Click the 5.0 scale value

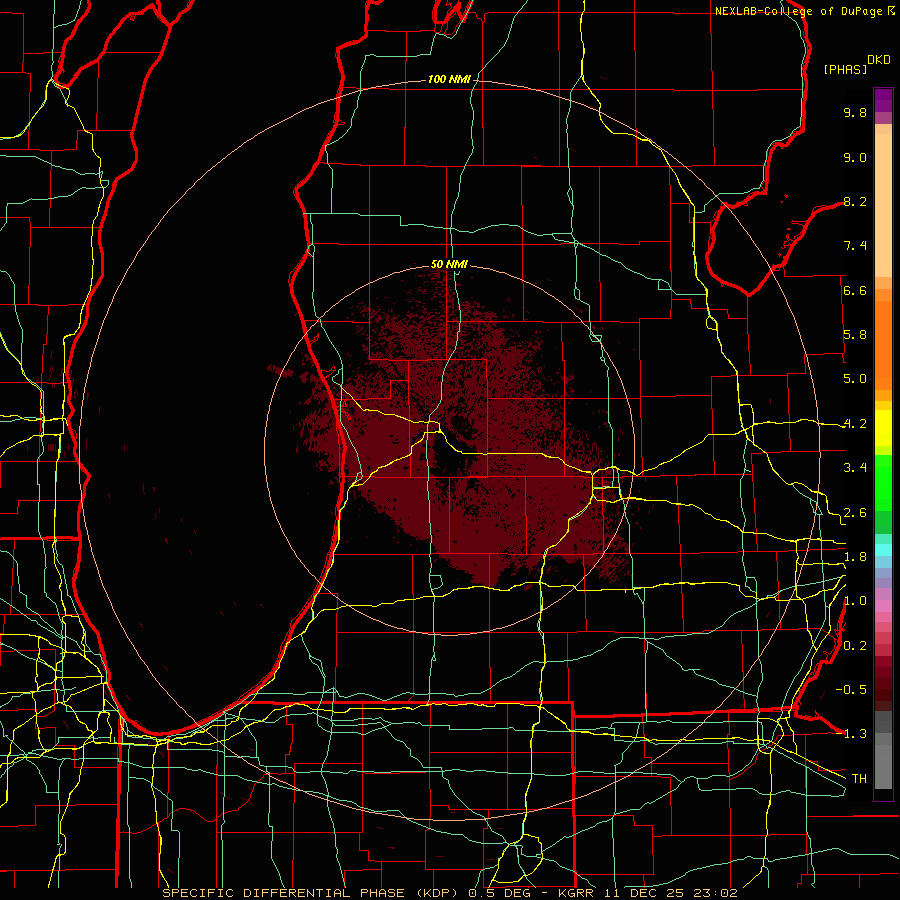coord(855,379)
